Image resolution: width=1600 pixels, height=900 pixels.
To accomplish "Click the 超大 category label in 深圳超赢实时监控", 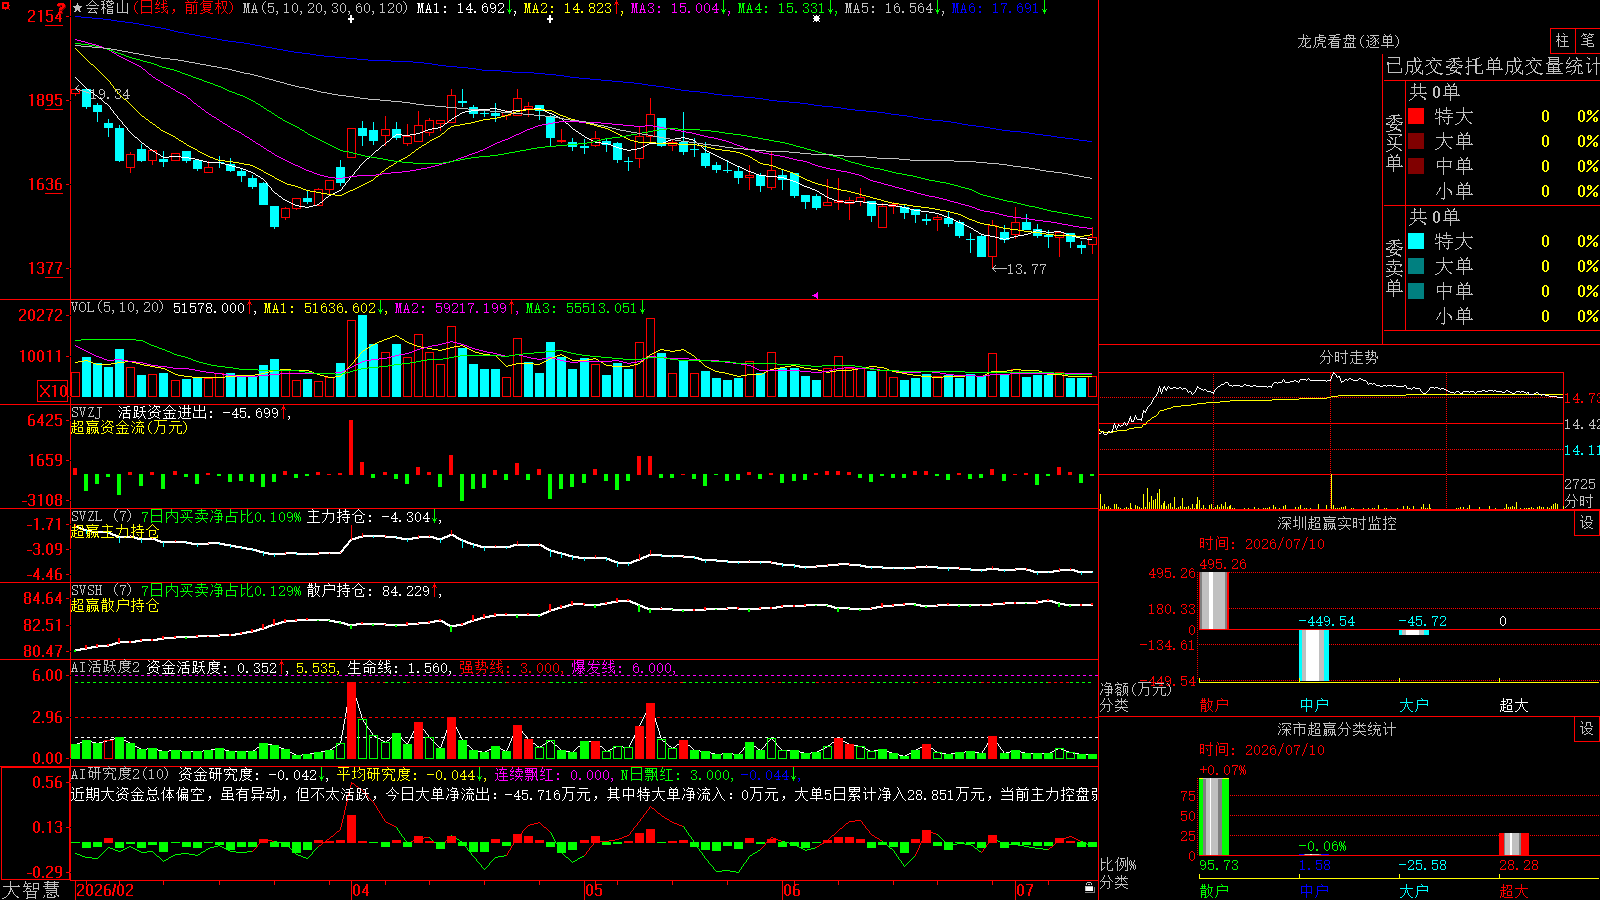I will click(x=1514, y=705).
